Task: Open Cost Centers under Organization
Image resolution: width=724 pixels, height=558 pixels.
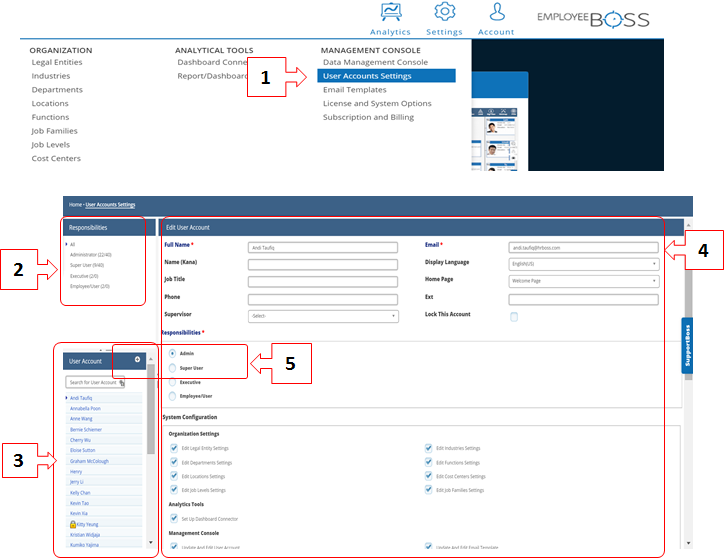Action: (x=56, y=158)
